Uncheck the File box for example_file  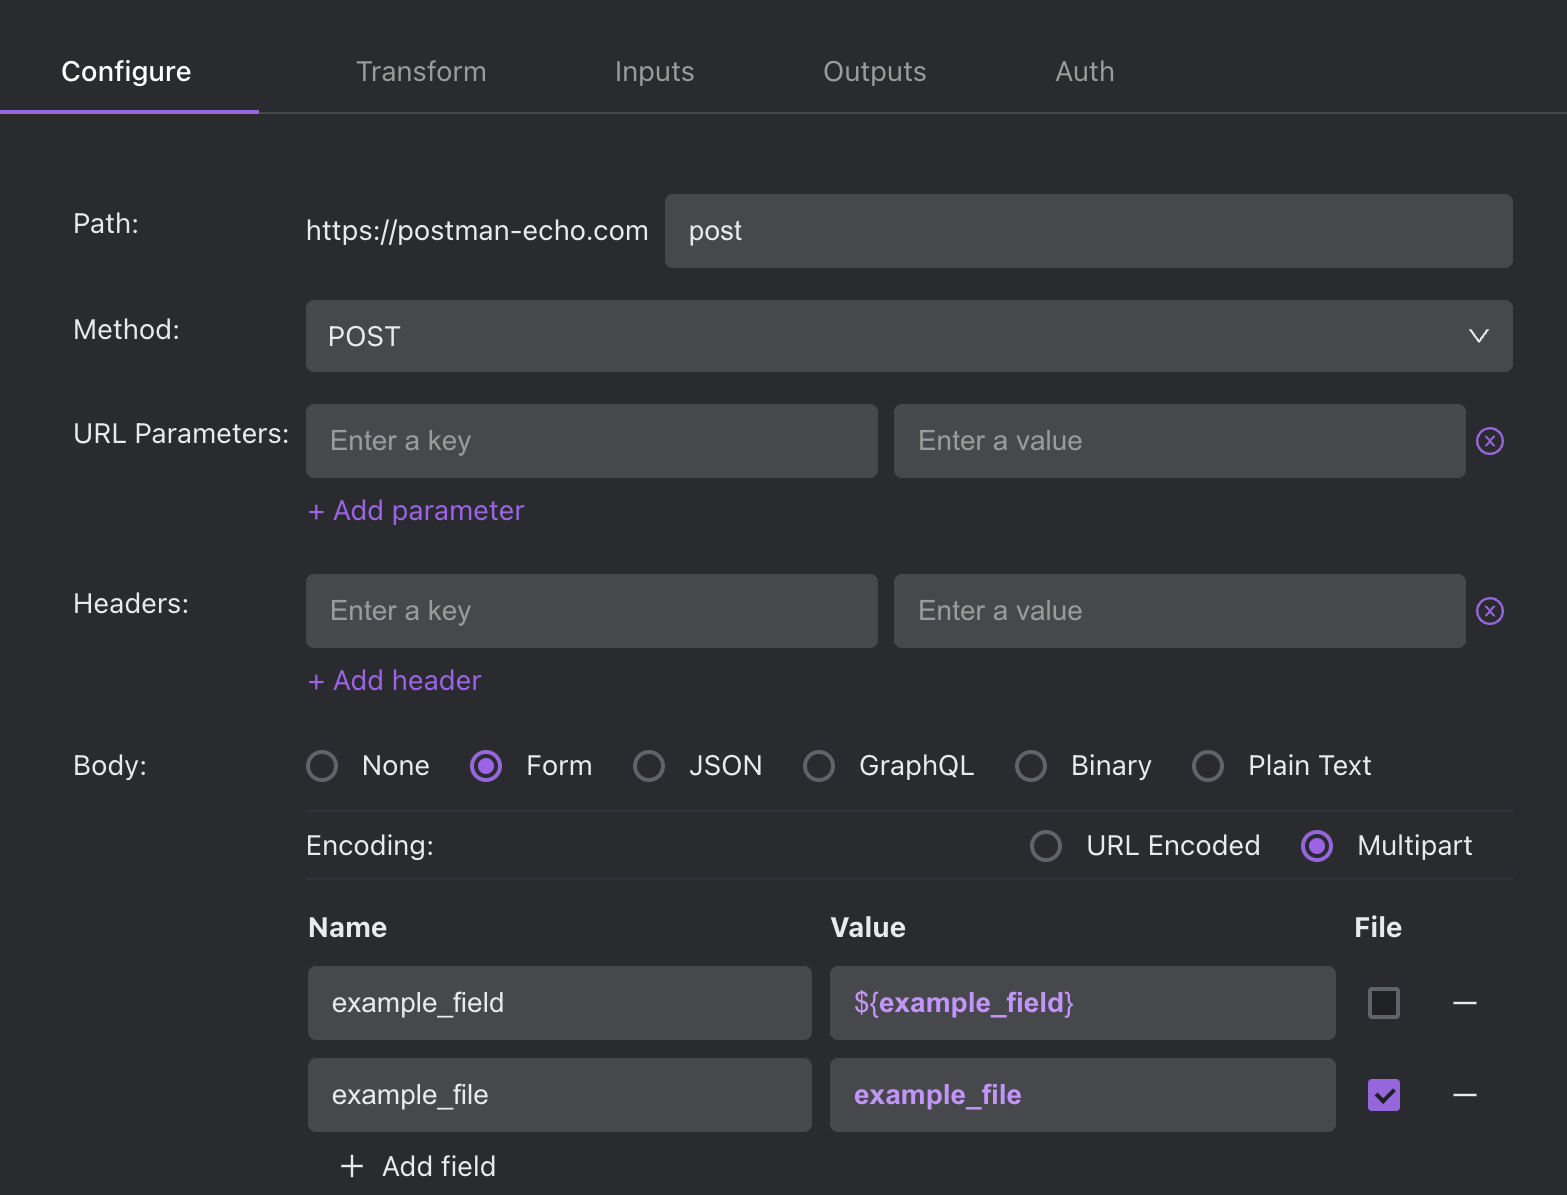pos(1383,1095)
